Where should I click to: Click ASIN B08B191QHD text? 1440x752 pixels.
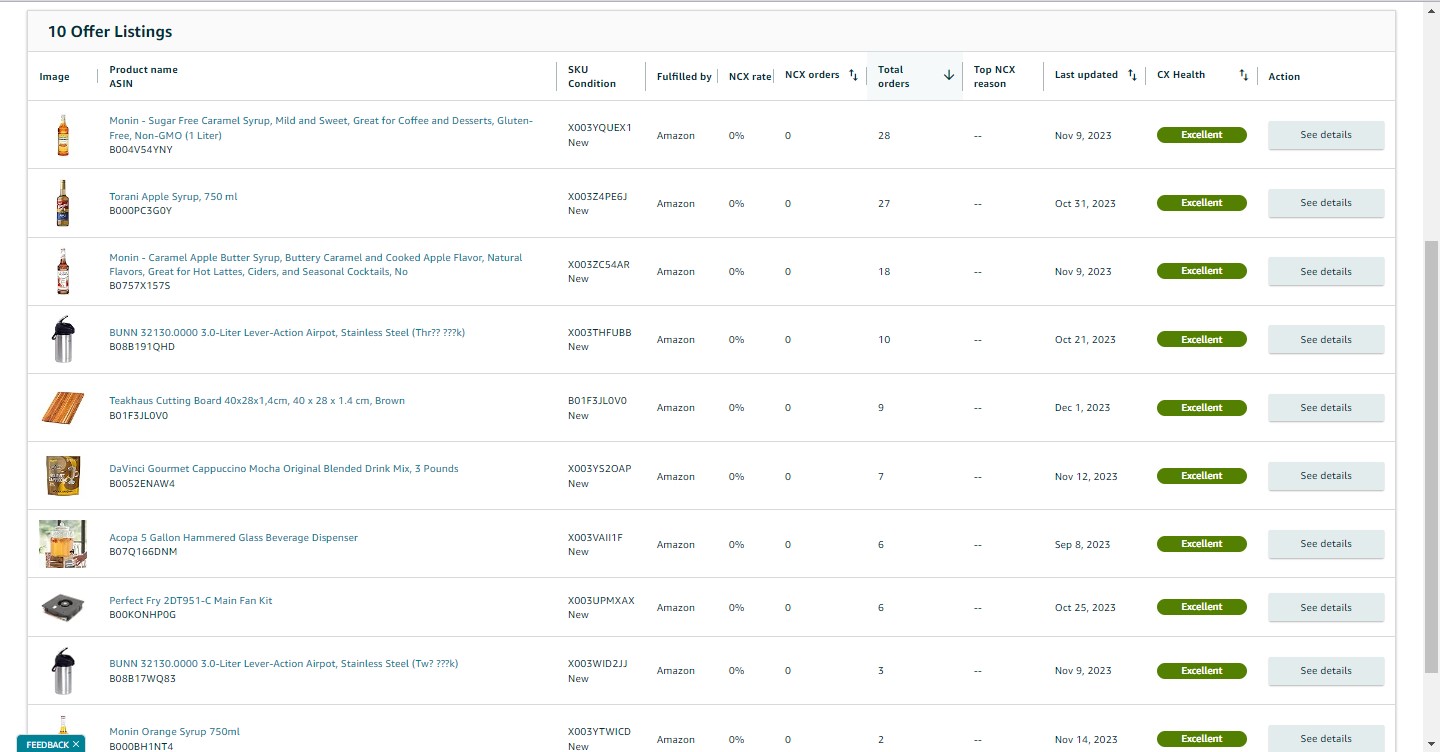142,347
